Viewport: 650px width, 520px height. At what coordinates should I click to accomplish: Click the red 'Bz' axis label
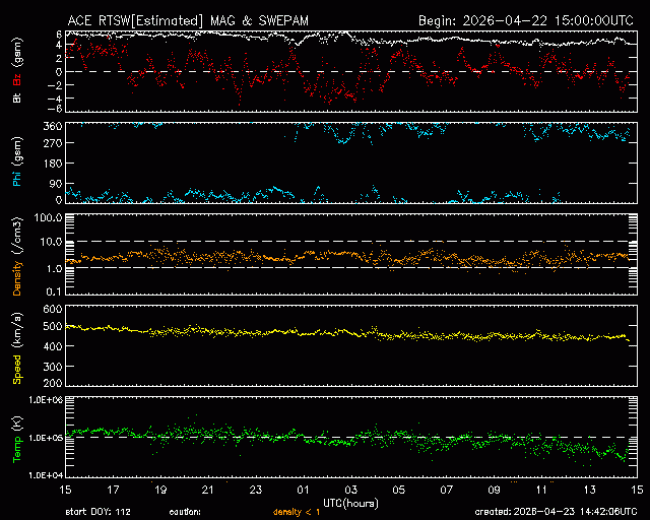pos(17,80)
